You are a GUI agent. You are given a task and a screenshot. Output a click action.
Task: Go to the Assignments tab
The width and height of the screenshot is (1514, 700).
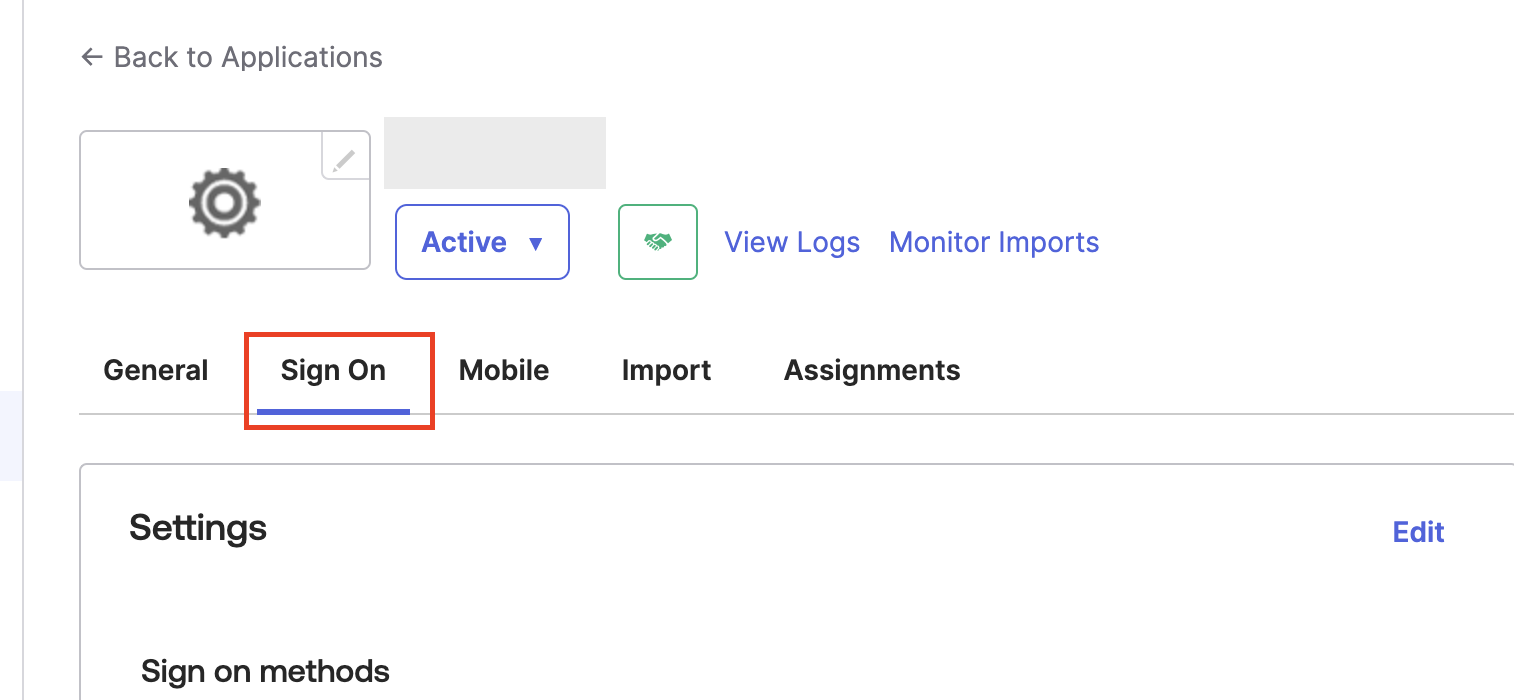(x=872, y=370)
